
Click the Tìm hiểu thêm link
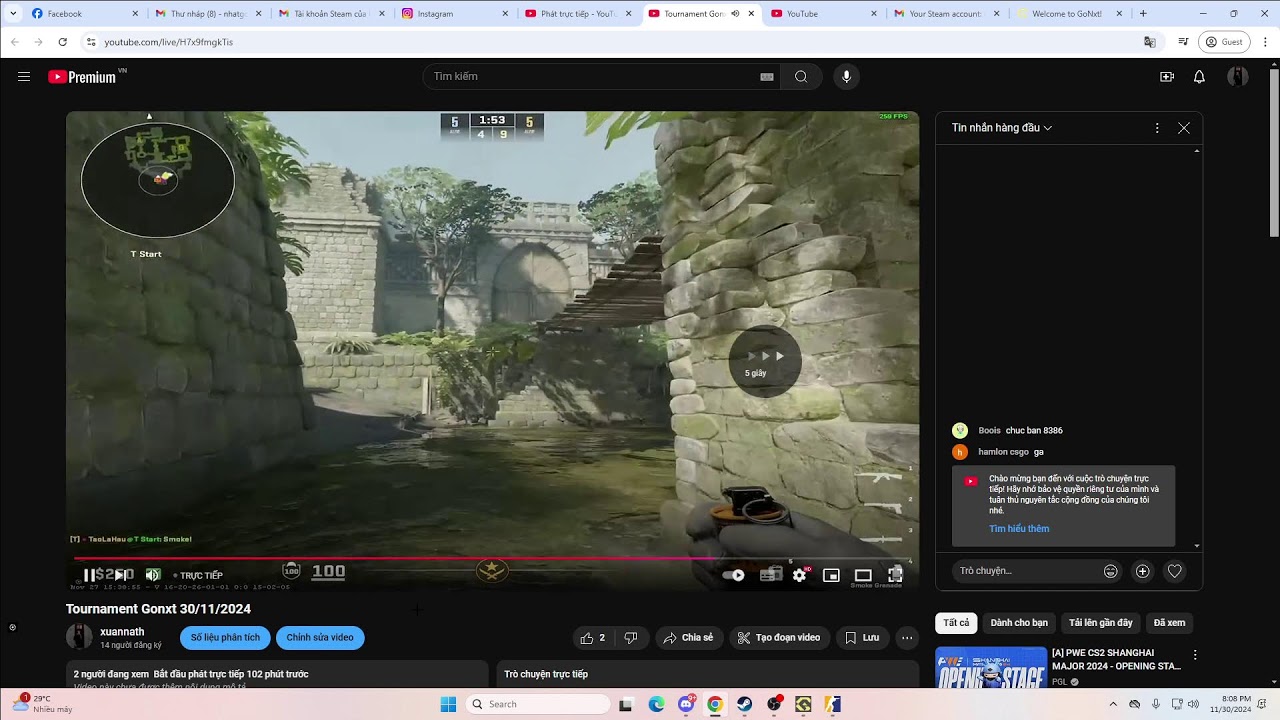[x=1019, y=529]
